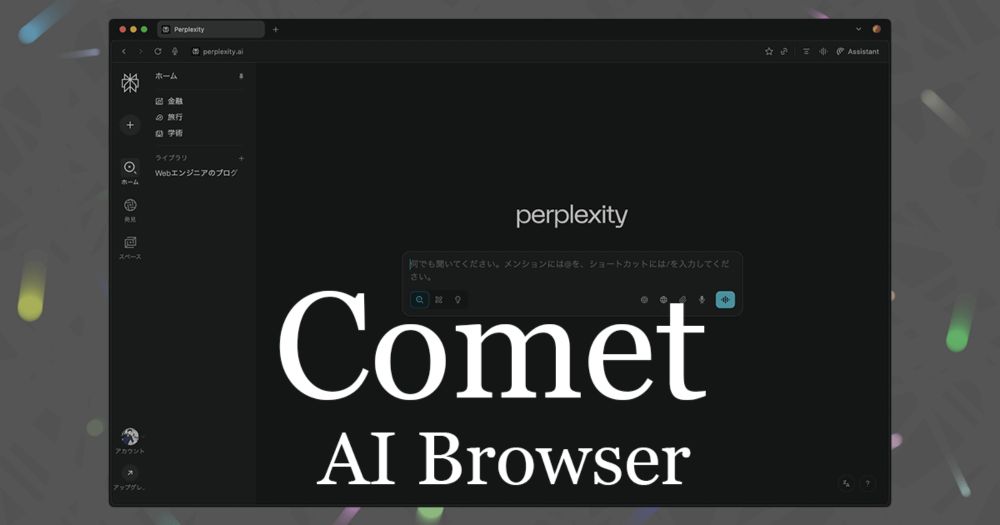Open the globe sources icon in the query box
Screen dimensions: 1000x525
[x=663, y=300]
